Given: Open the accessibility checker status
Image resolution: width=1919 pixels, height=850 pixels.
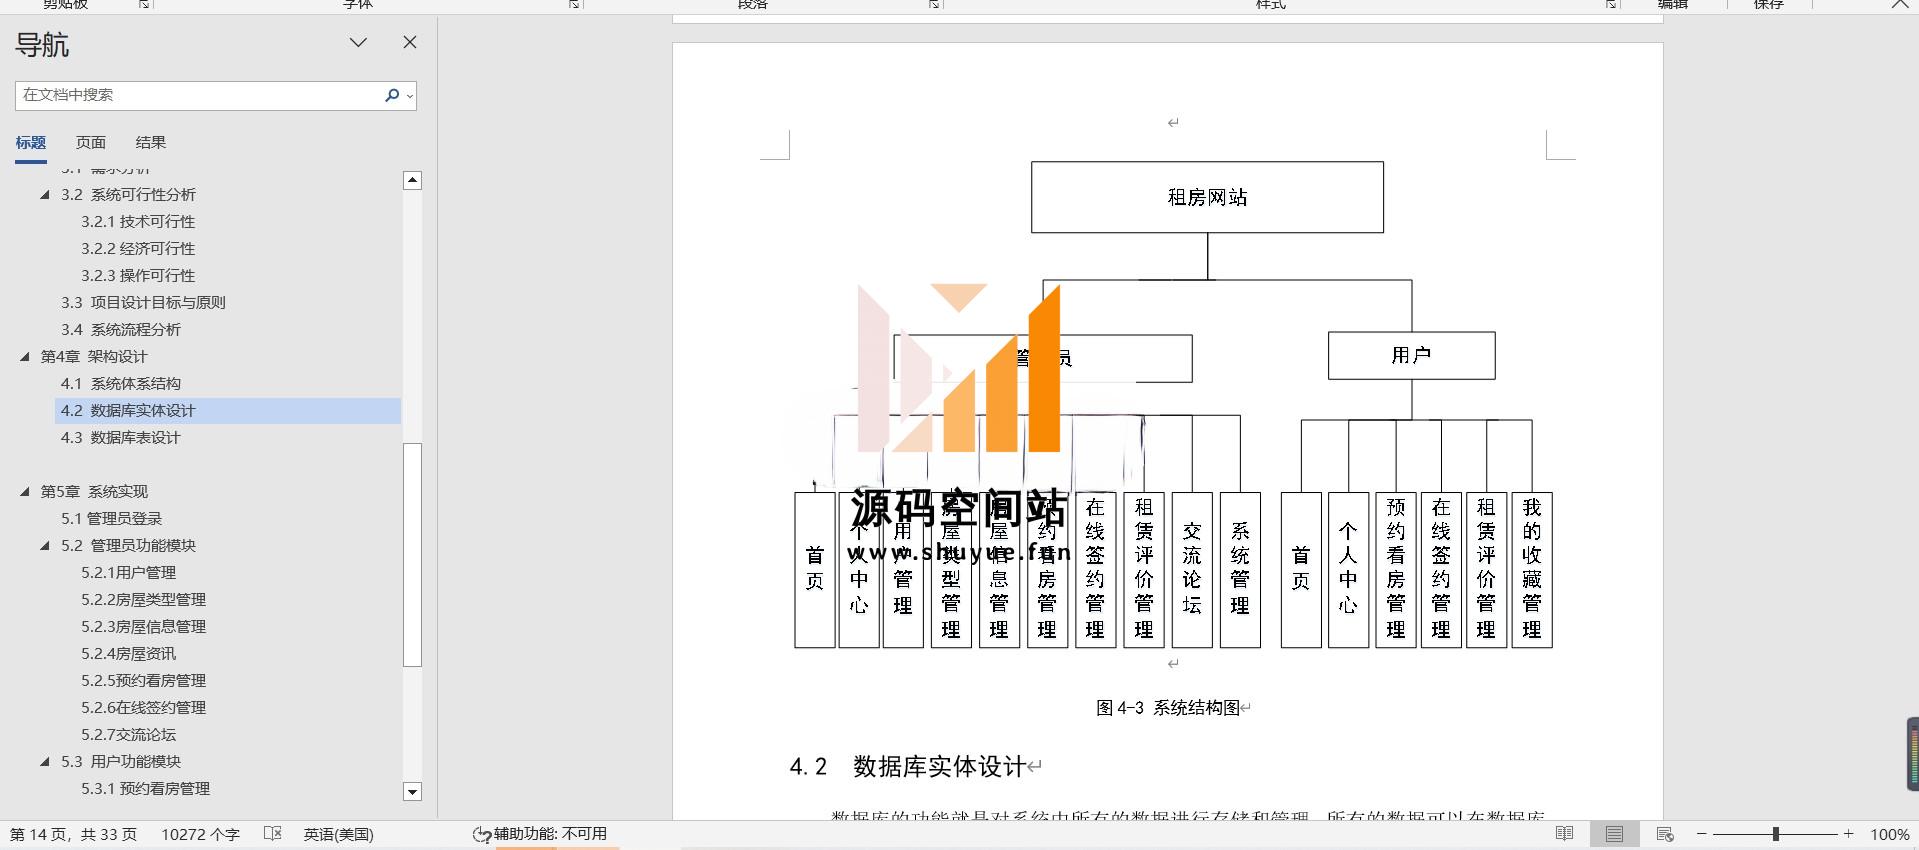Looking at the screenshot, I should 540,834.
